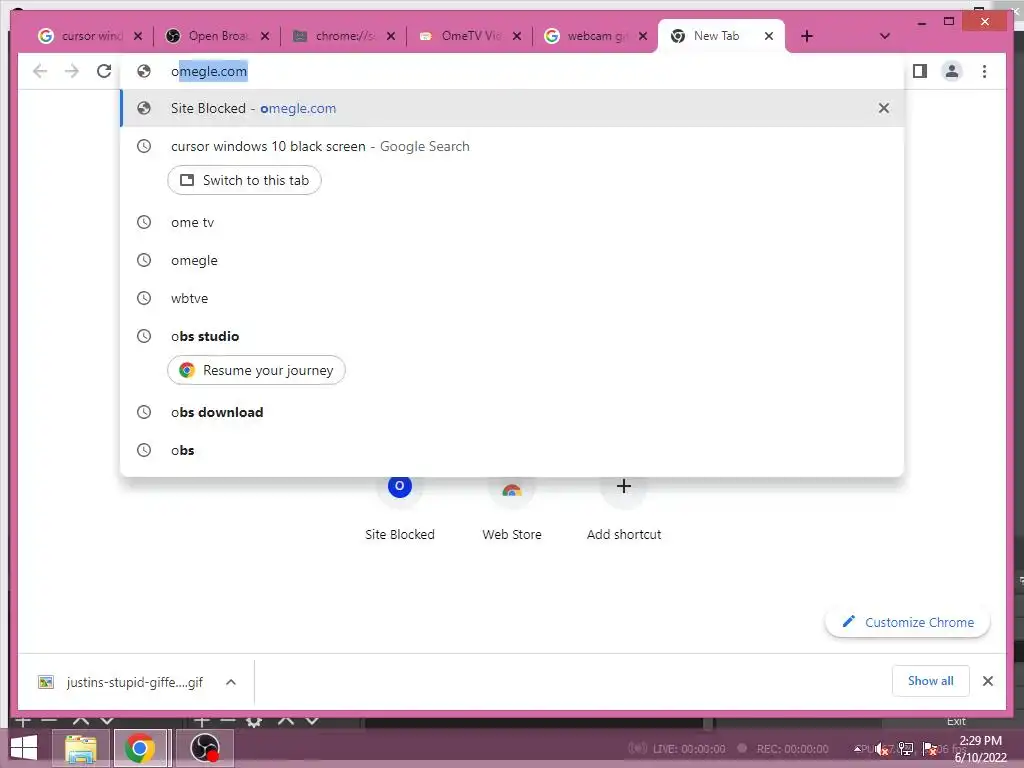The image size is (1024, 768).
Task: Click Show all downloads
Action: 931,681
